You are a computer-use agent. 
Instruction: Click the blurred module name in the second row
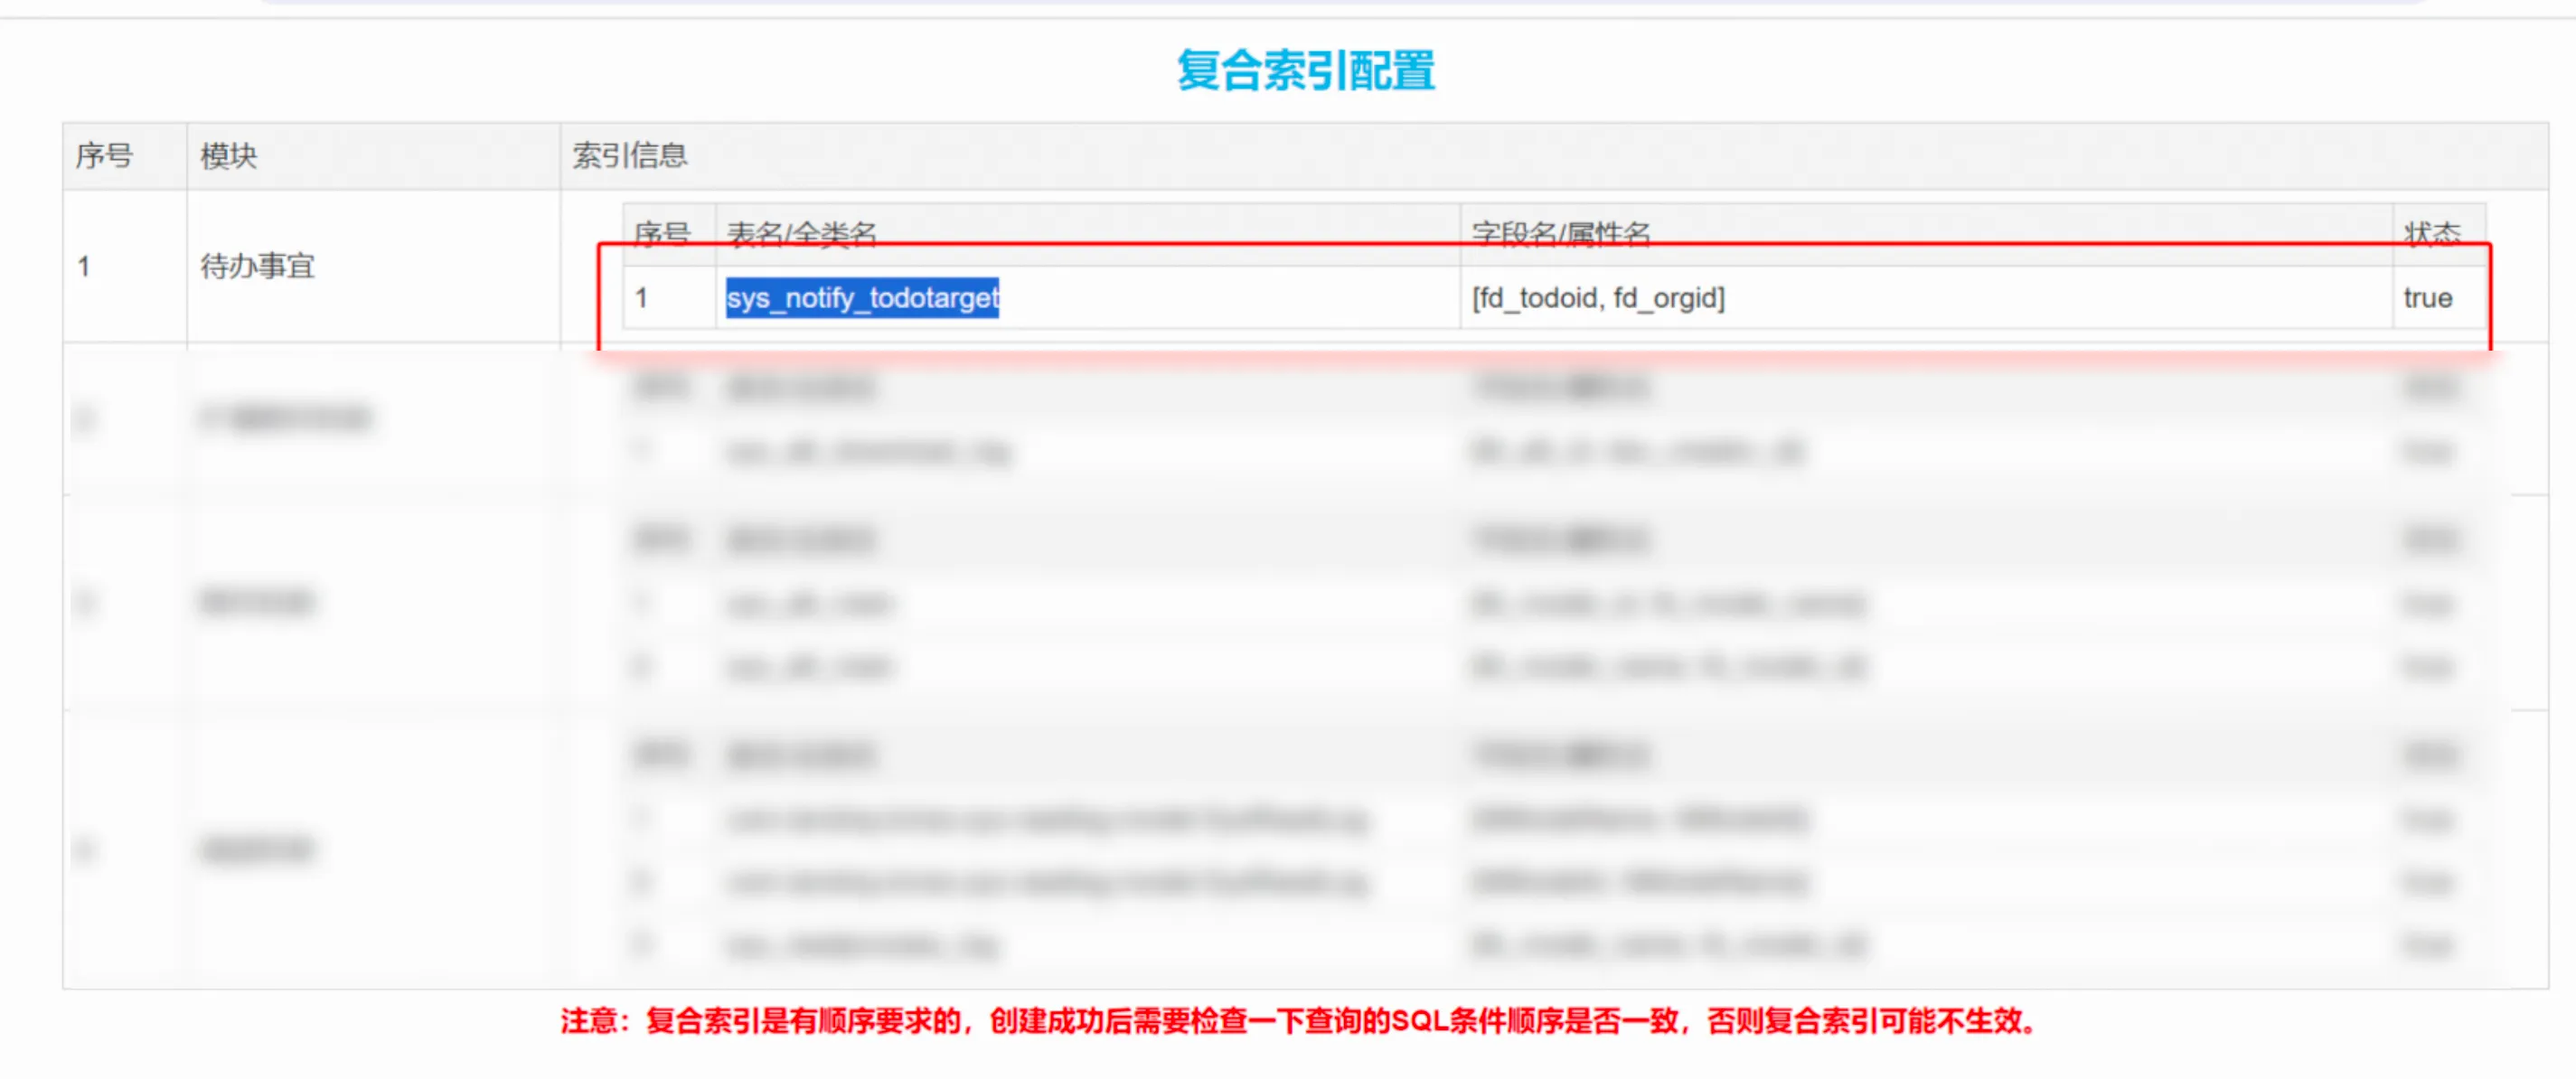click(x=285, y=418)
